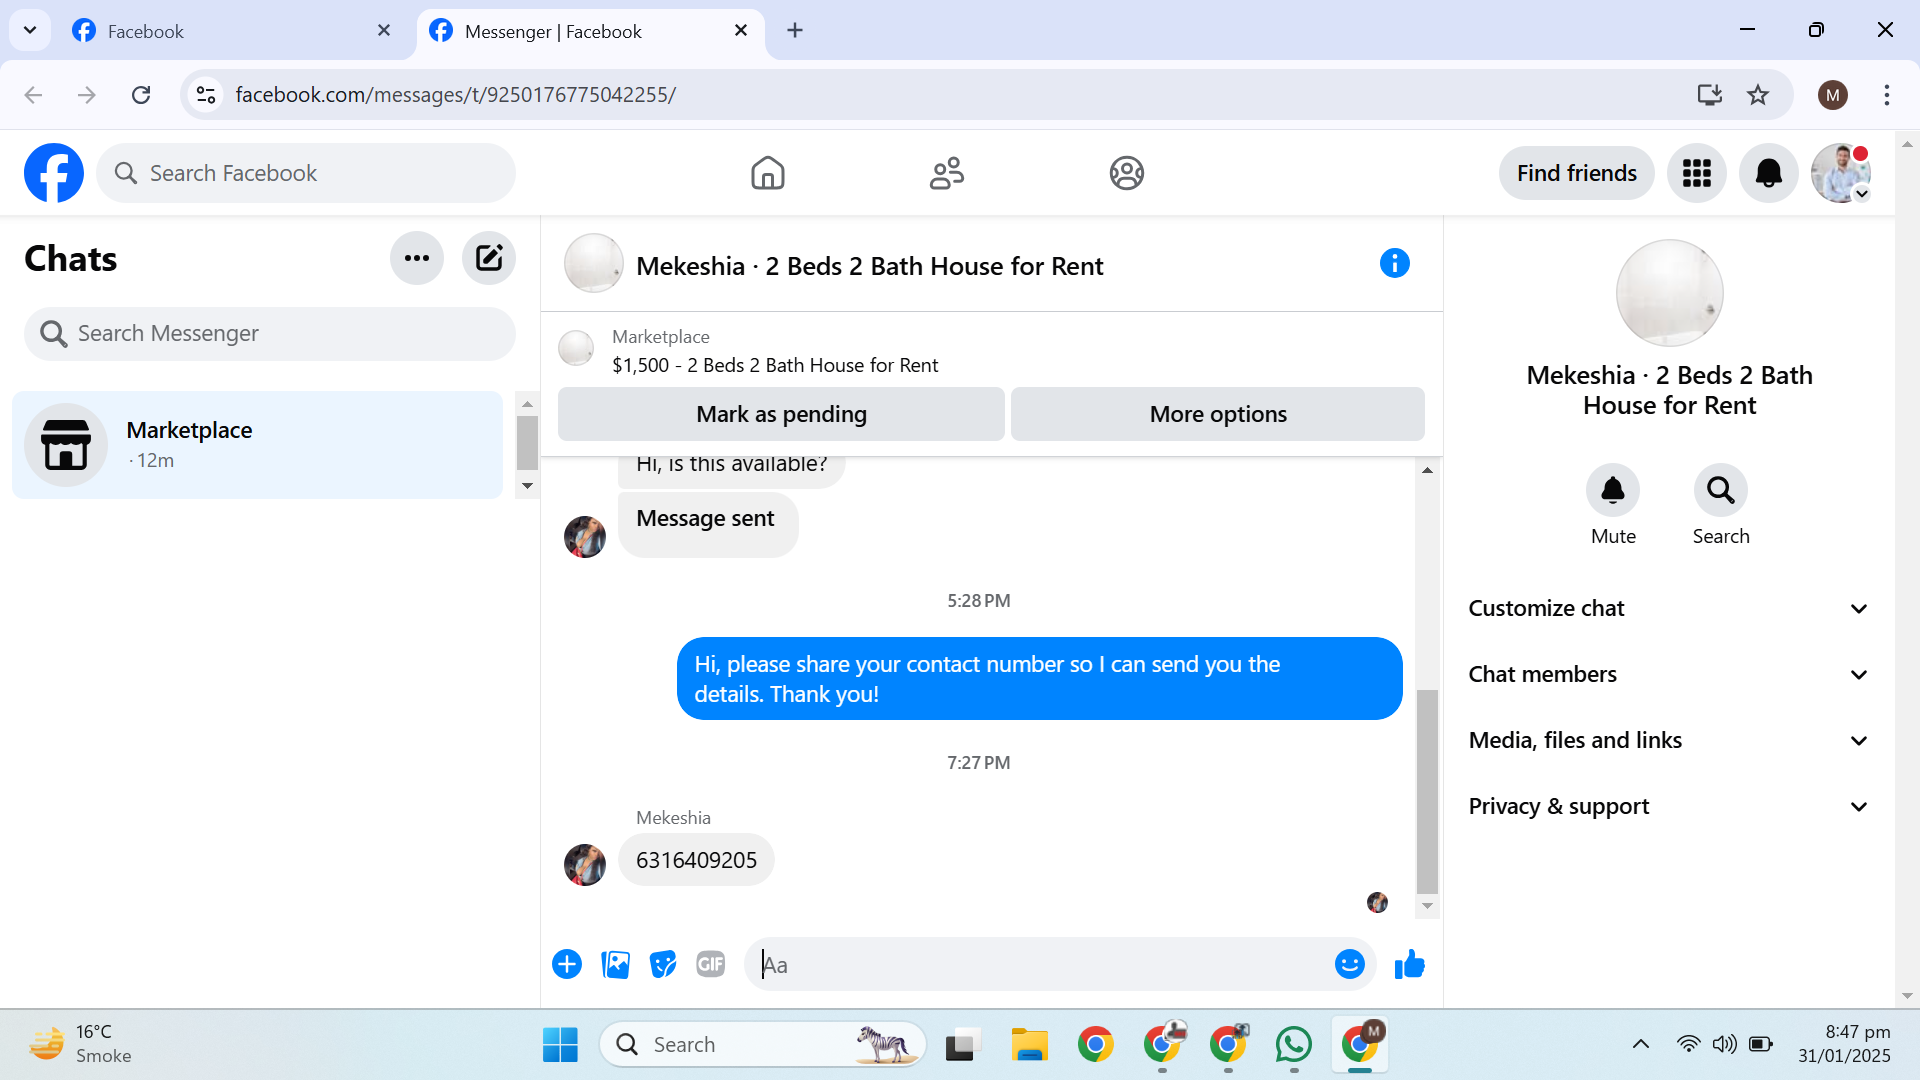Viewport: 1920px width, 1080px height.
Task: Click the phone number message 6316409205
Action: coord(696,860)
